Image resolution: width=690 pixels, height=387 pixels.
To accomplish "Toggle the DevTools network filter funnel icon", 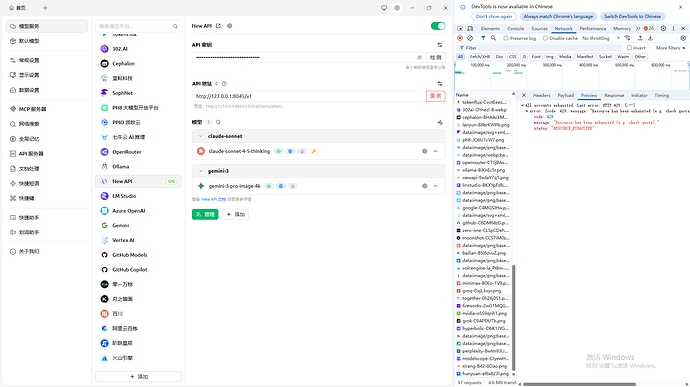I will 483,38.
